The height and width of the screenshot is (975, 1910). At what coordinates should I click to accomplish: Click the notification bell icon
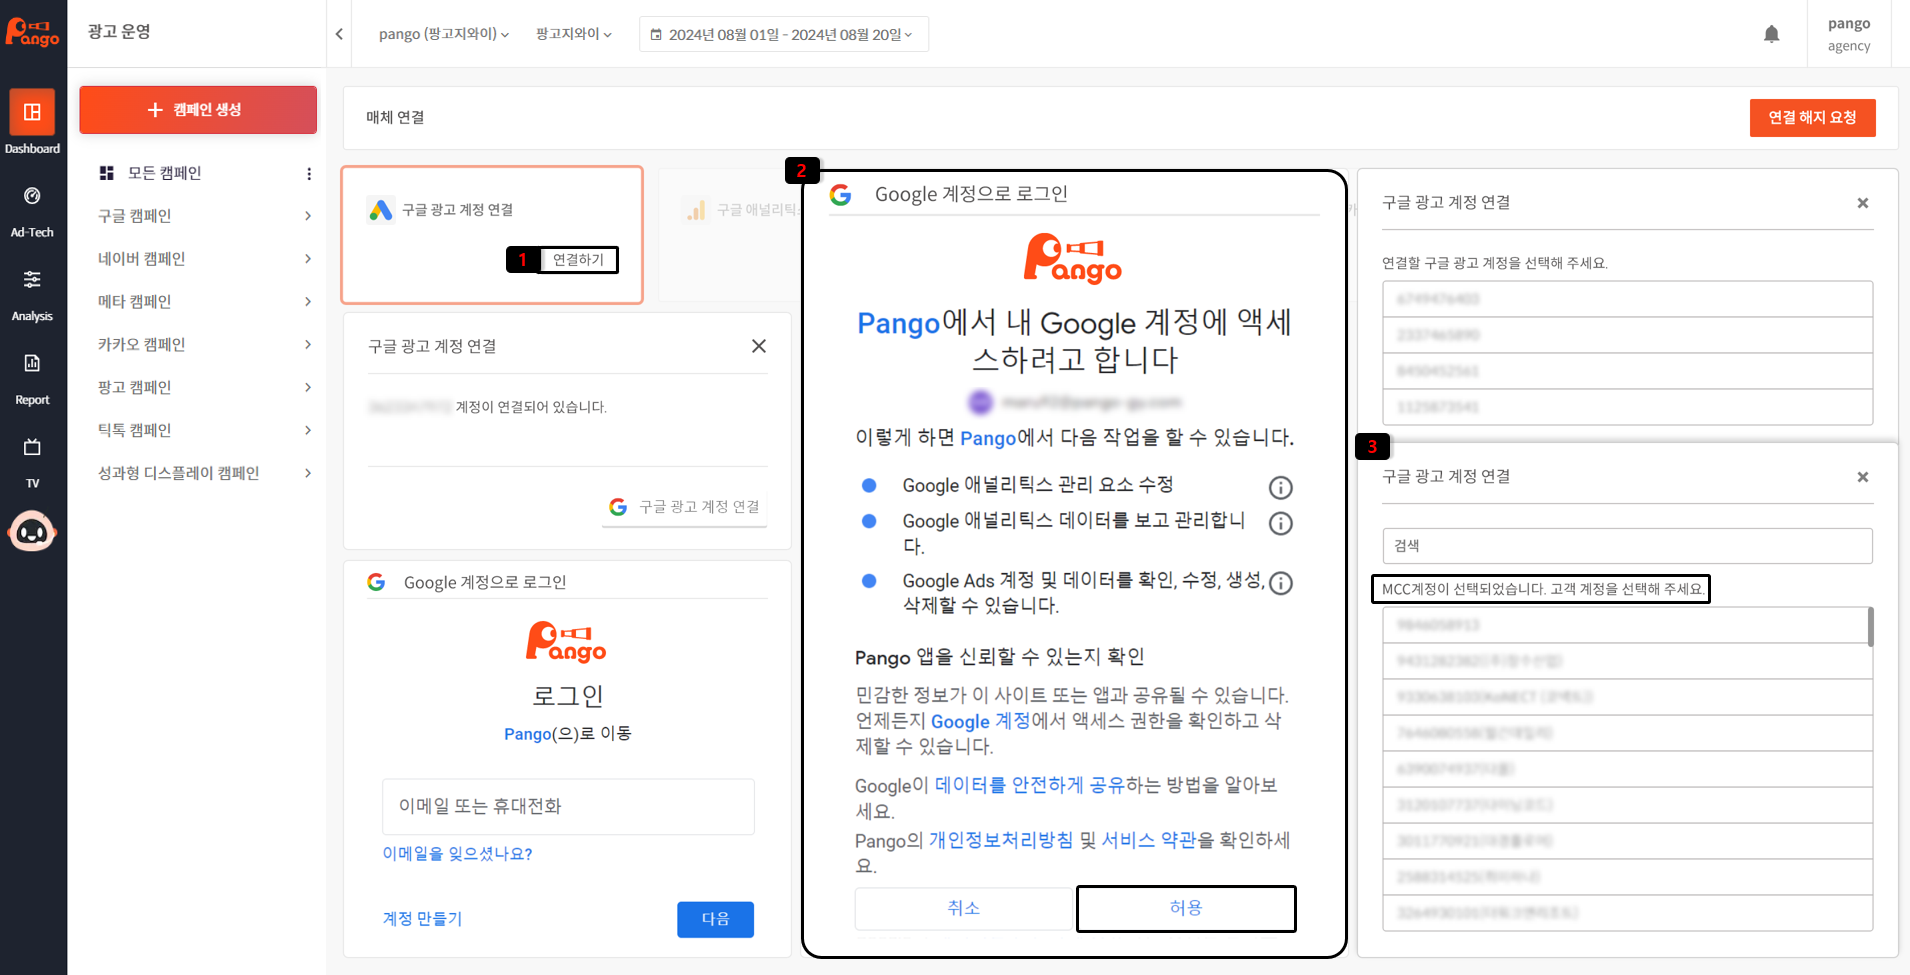coord(1771,34)
